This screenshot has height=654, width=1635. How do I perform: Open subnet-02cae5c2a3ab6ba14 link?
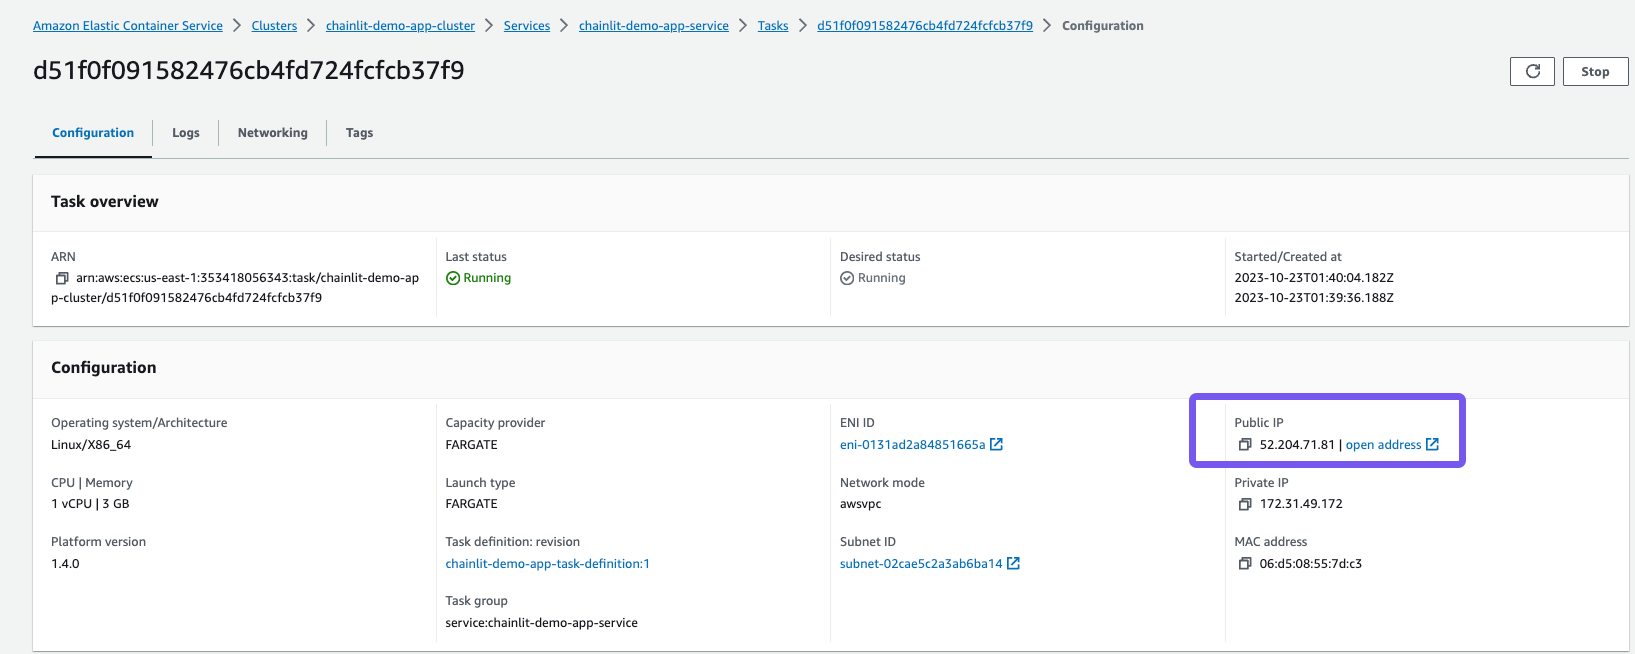920,564
